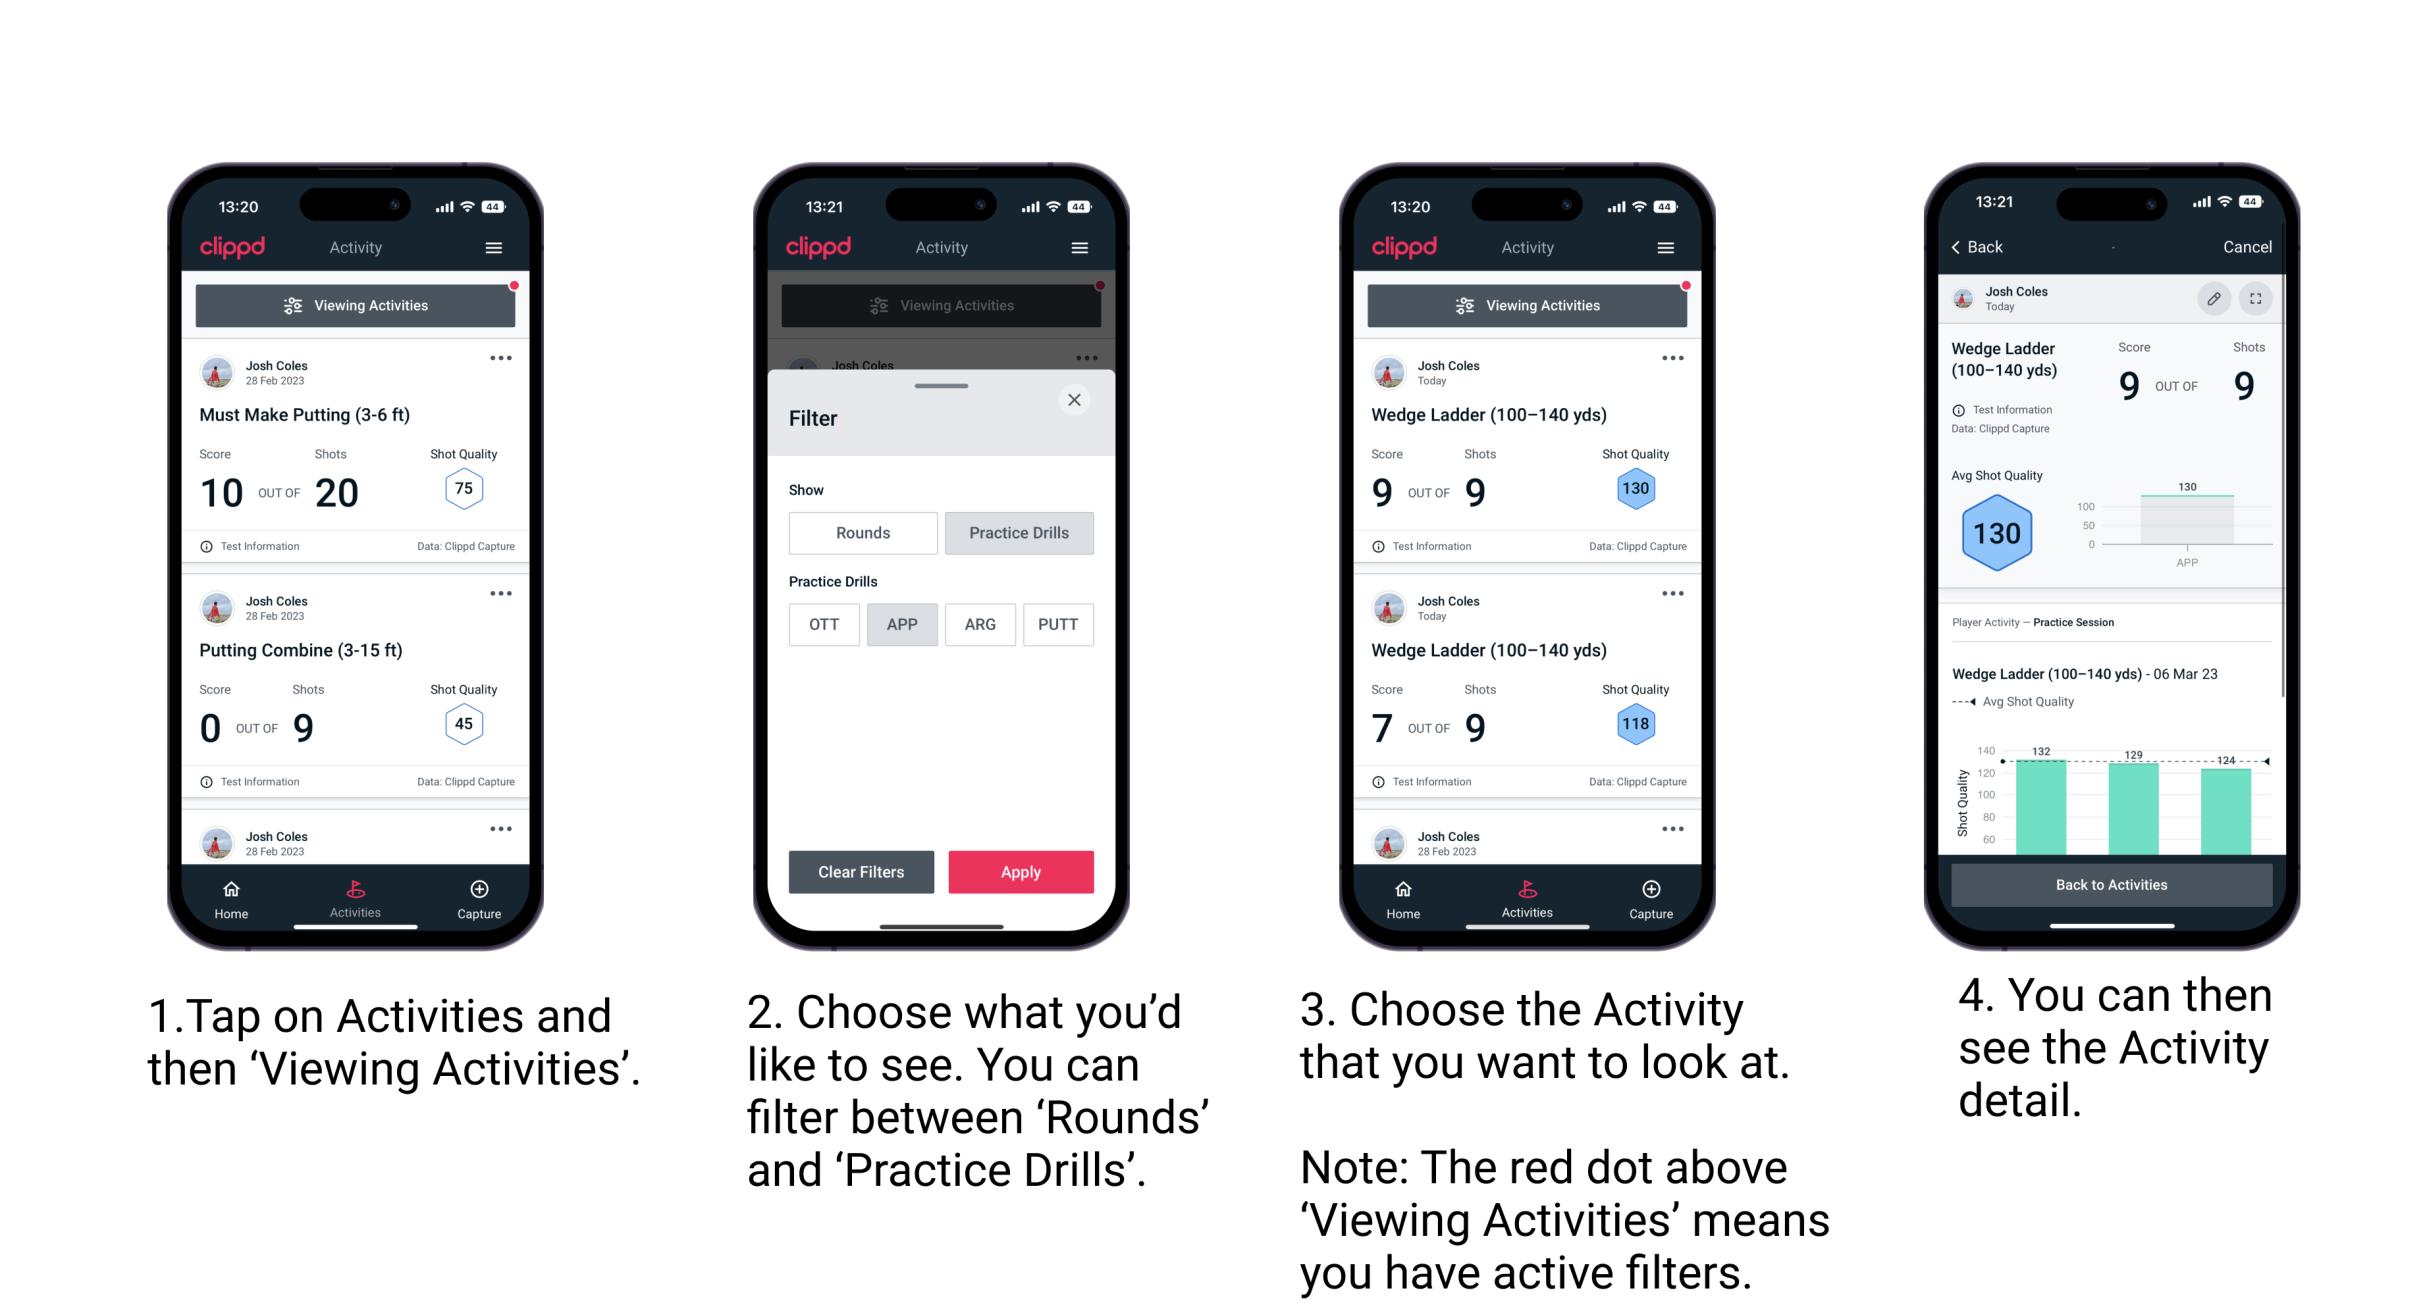Select the 'Practice Drills' toggle in Filter
Screen dimensions: 2423x1303
click(x=1016, y=533)
